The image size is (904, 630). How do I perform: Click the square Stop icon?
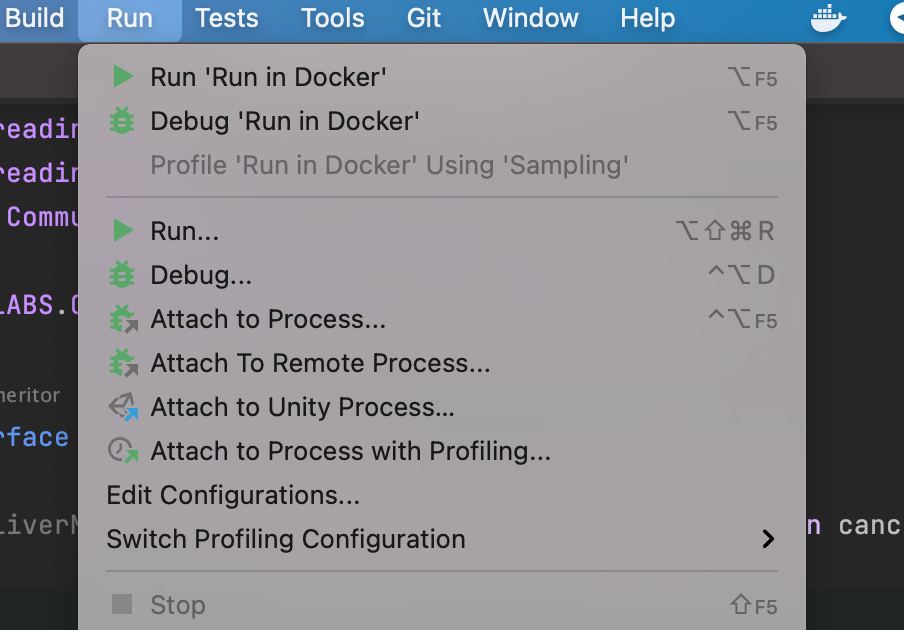pos(122,604)
